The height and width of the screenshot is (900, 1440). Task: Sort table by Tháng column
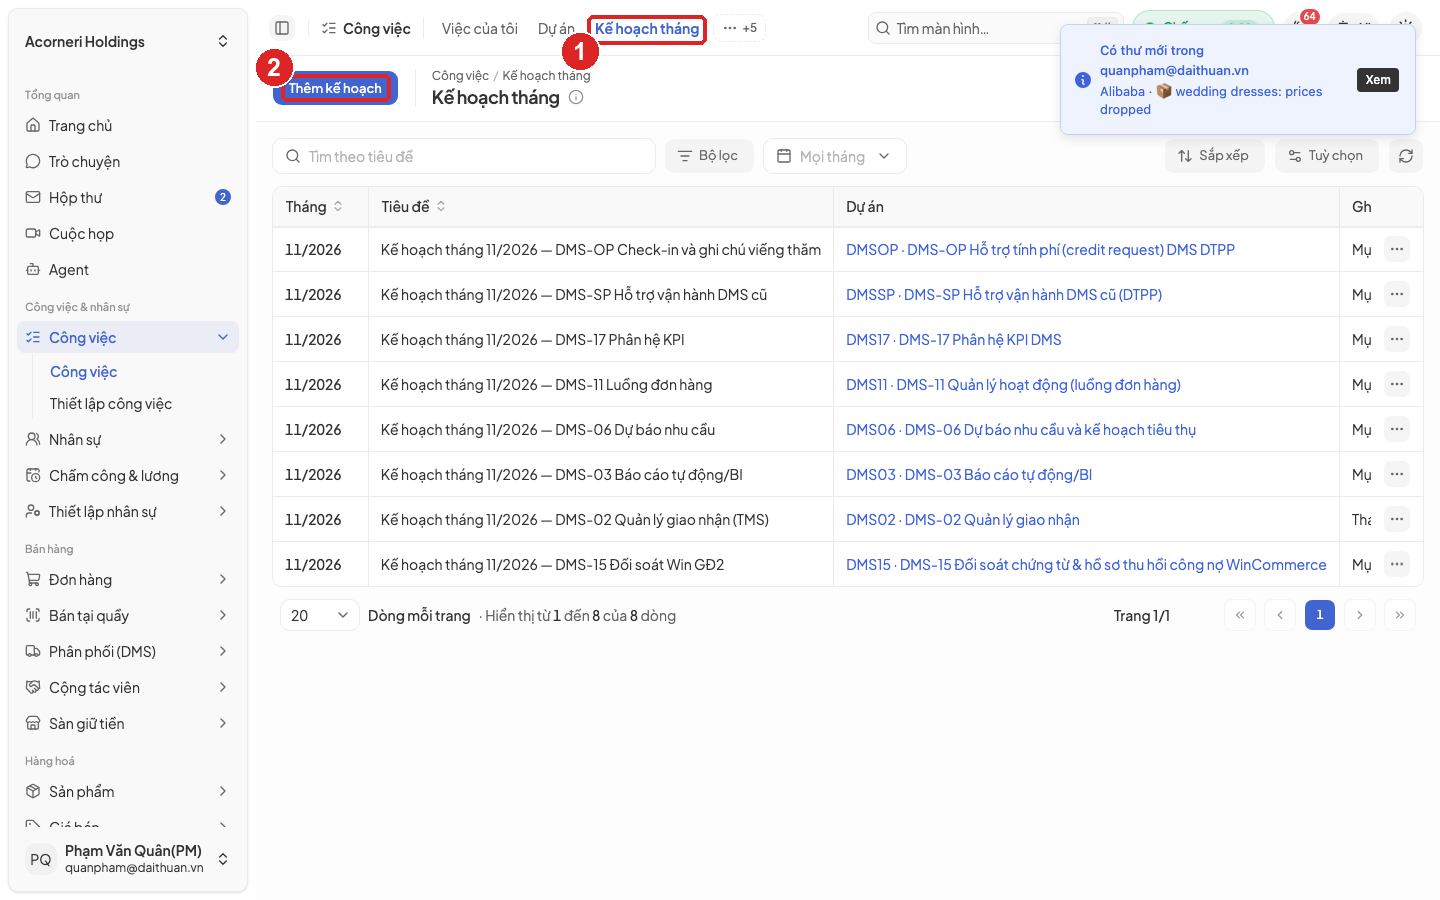click(x=314, y=207)
